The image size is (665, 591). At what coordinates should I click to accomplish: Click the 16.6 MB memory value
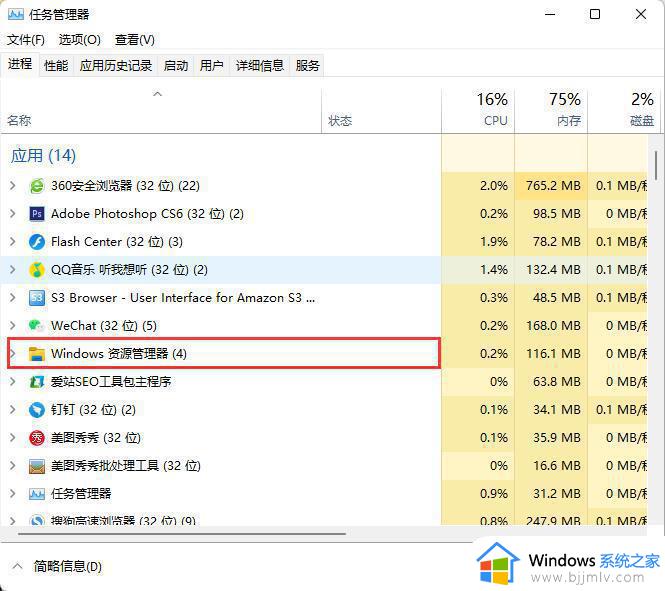[556, 466]
